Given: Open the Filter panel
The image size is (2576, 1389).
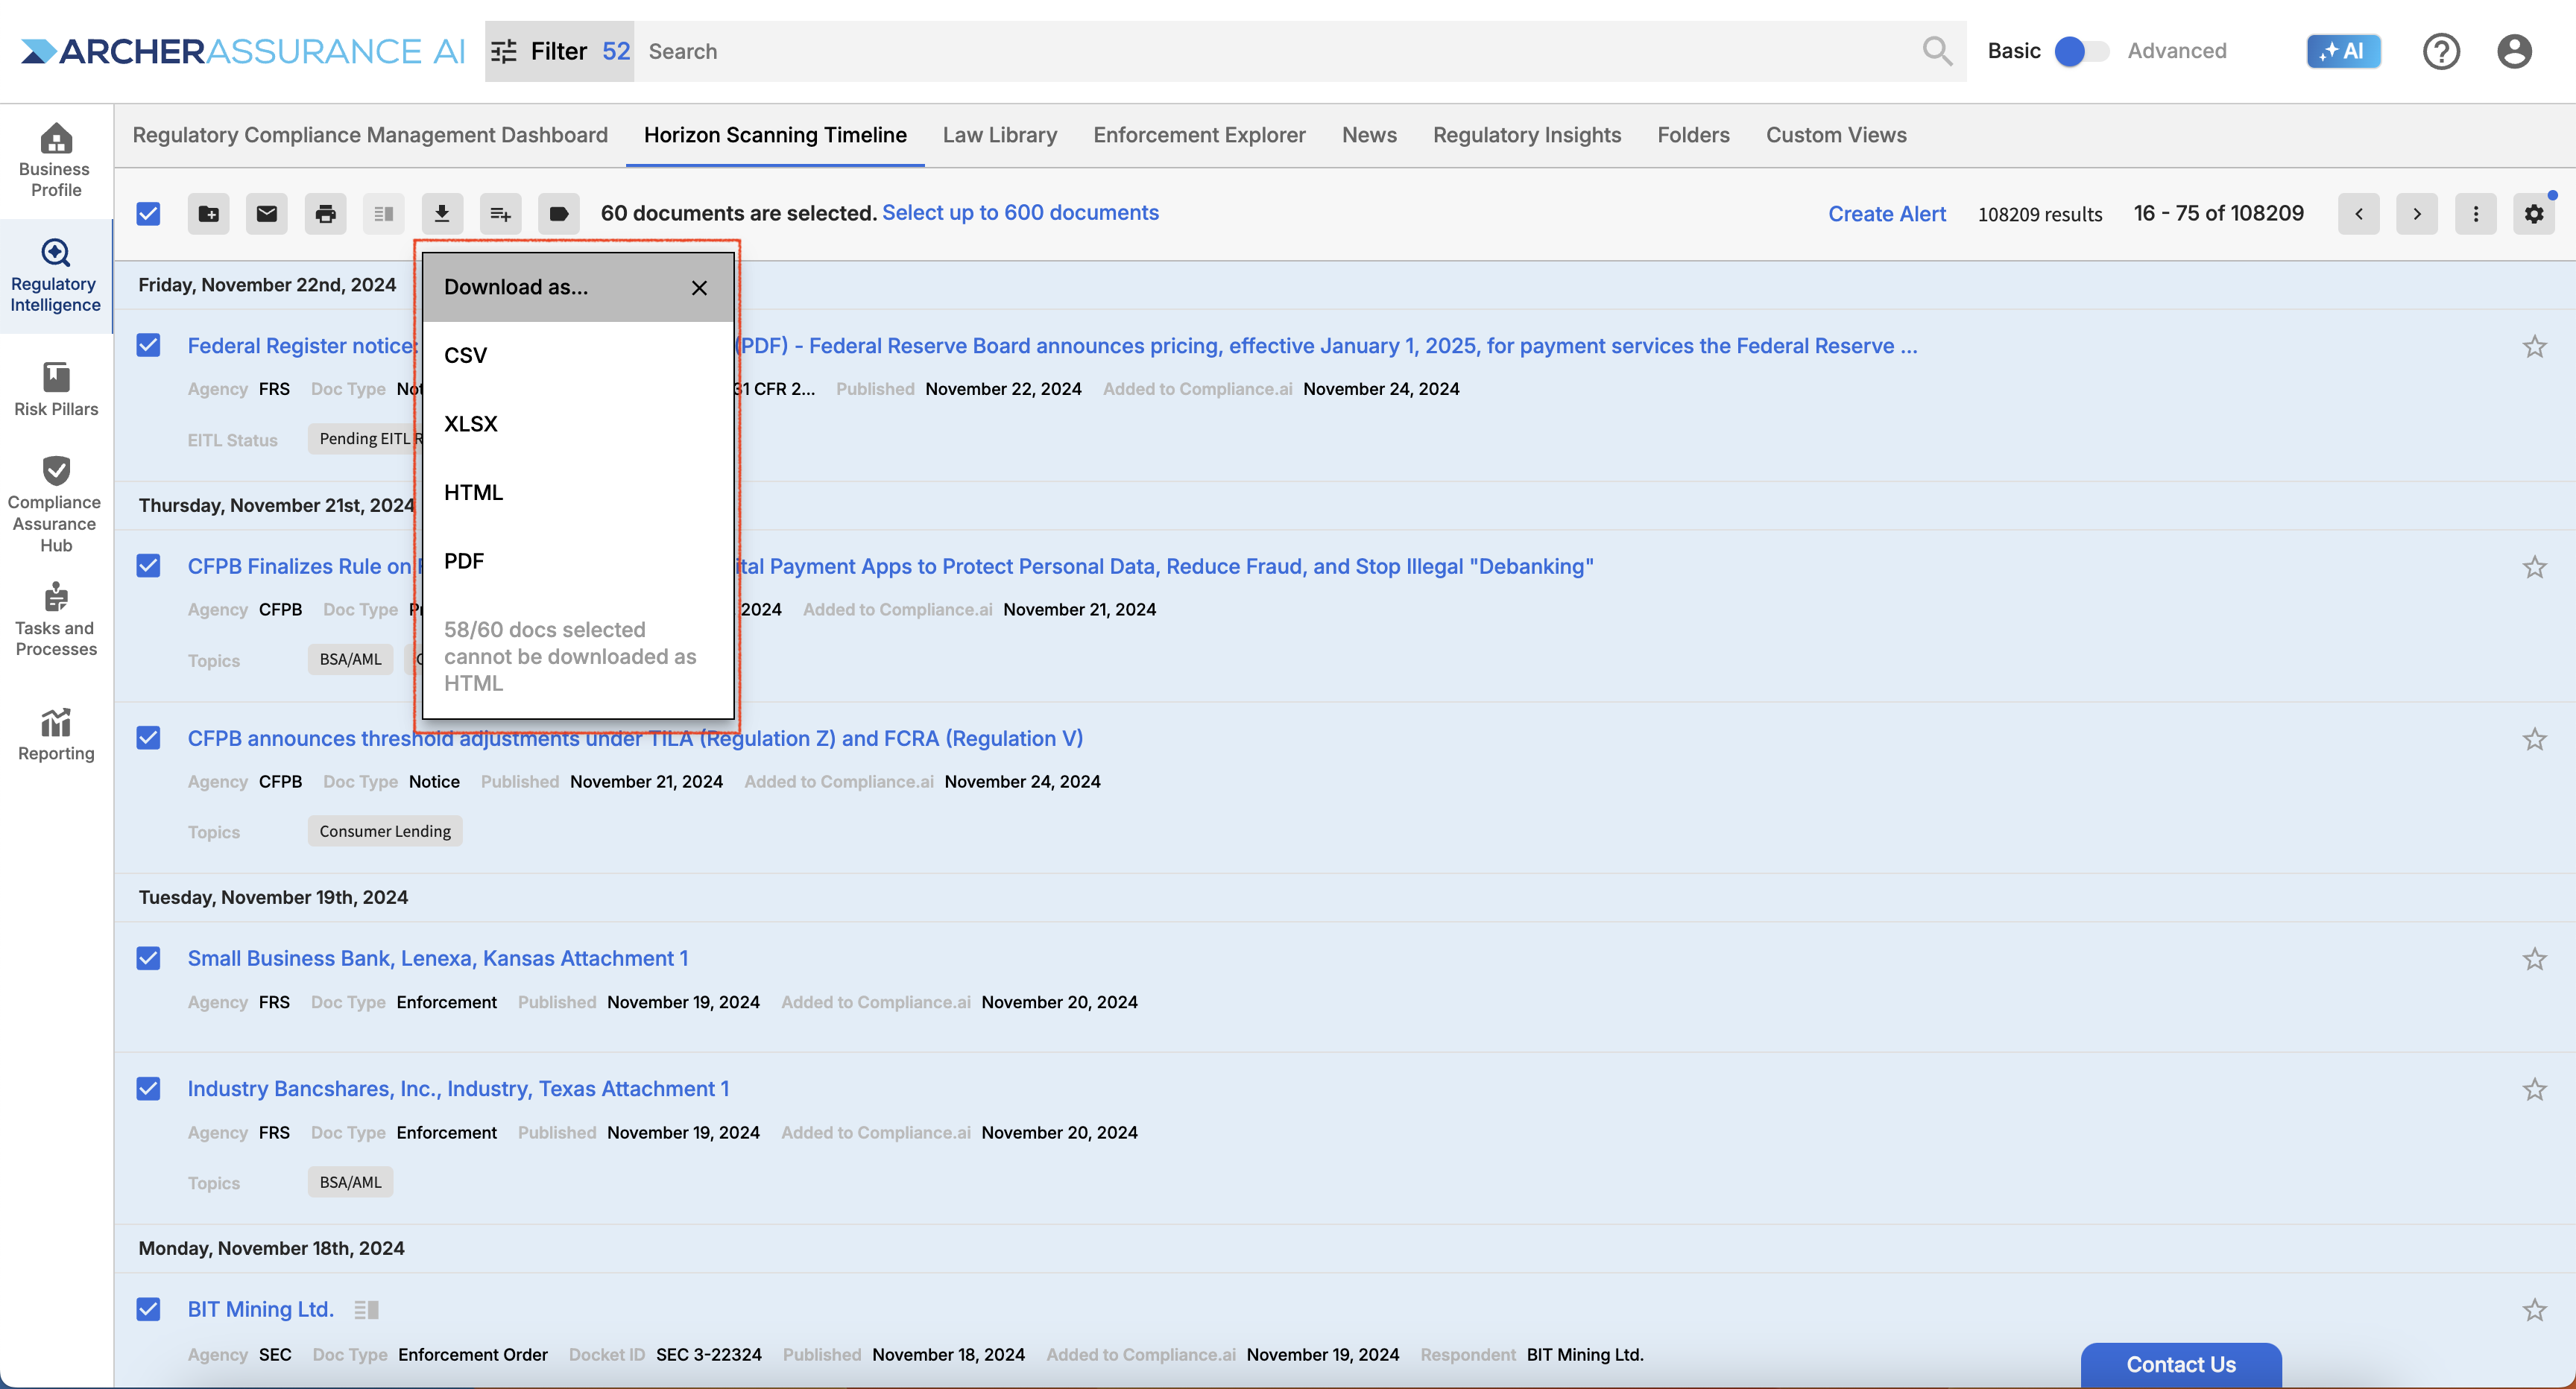Looking at the screenshot, I should 559,51.
